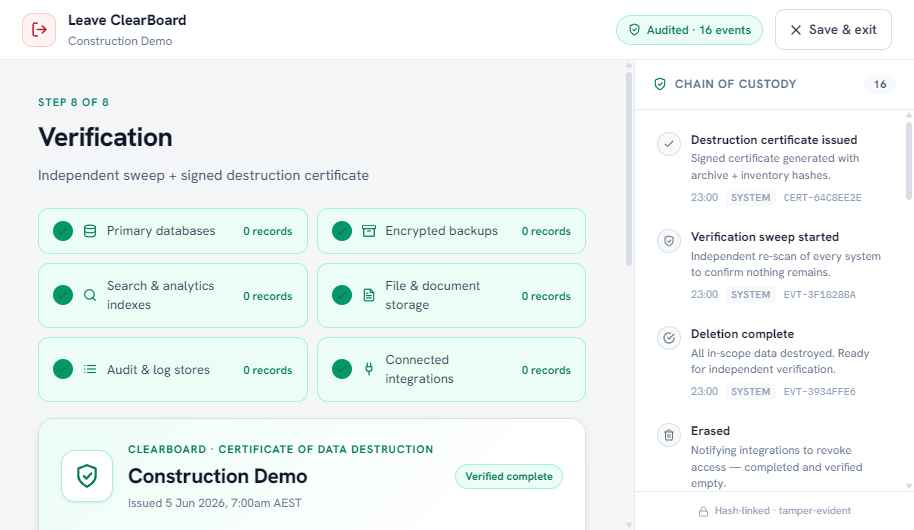Click SYSTEM tag under Deletion complete
Image resolution: width=914 pixels, height=530 pixels.
(x=751, y=392)
